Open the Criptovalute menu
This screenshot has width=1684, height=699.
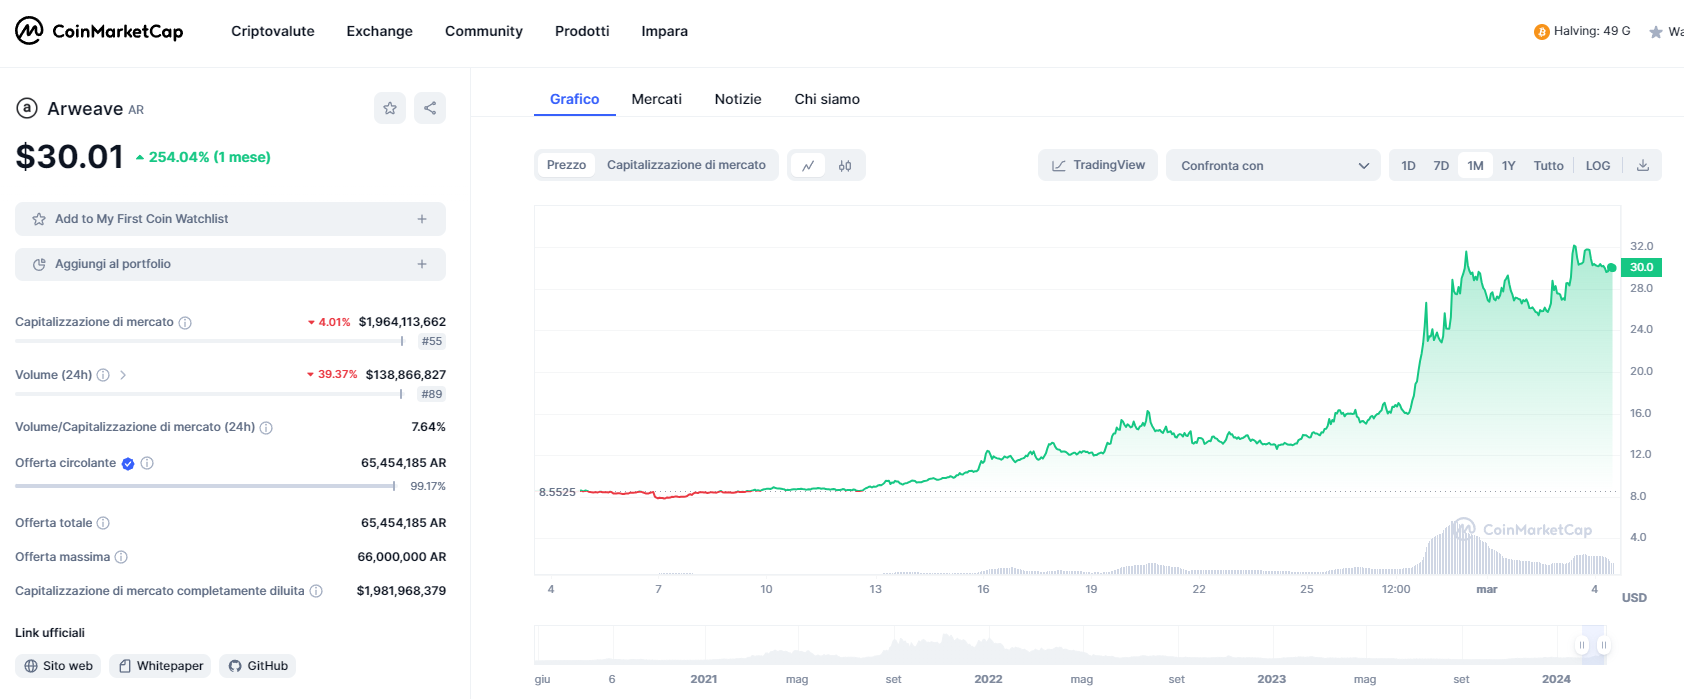[x=272, y=31]
